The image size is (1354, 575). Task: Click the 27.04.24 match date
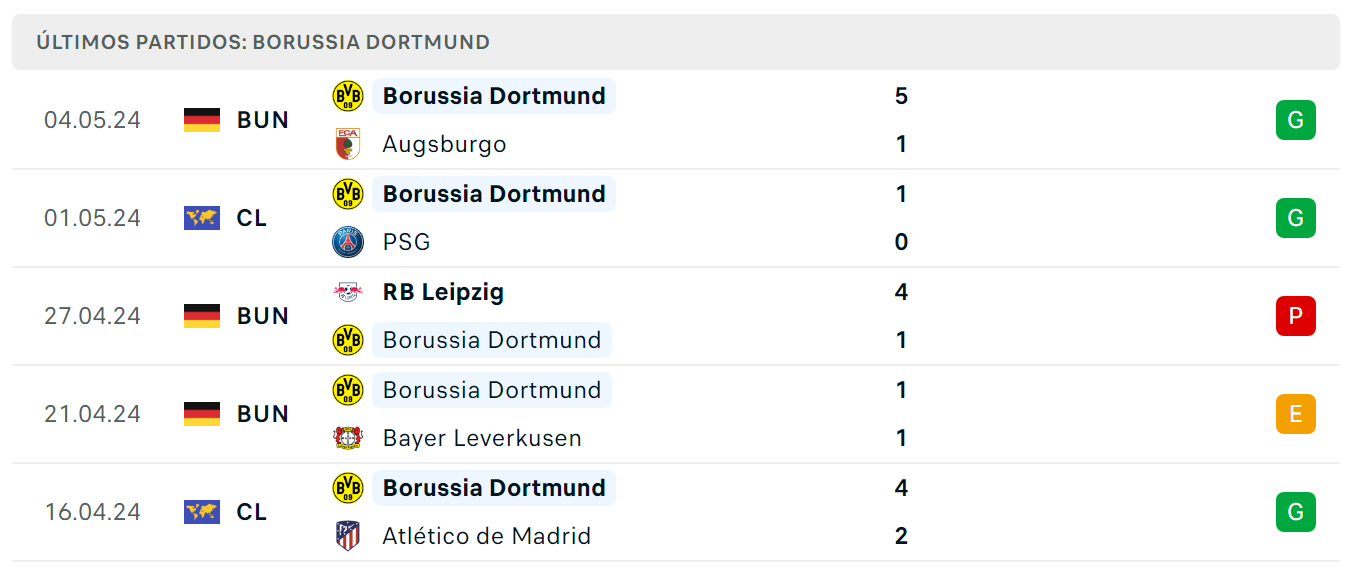(x=93, y=316)
